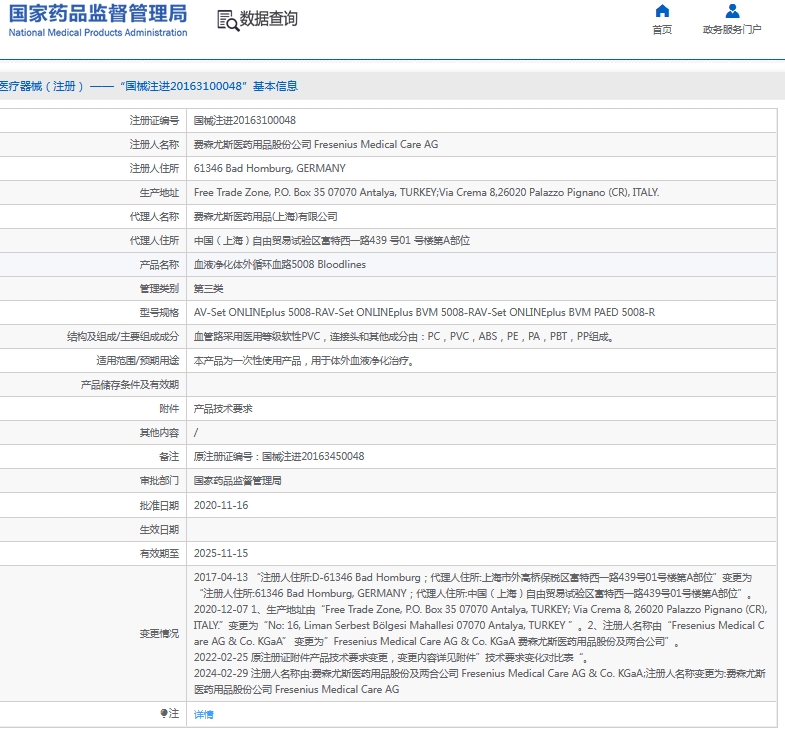The image size is (785, 732).
Task: Click the 第三类 management category value
Action: pos(208,289)
